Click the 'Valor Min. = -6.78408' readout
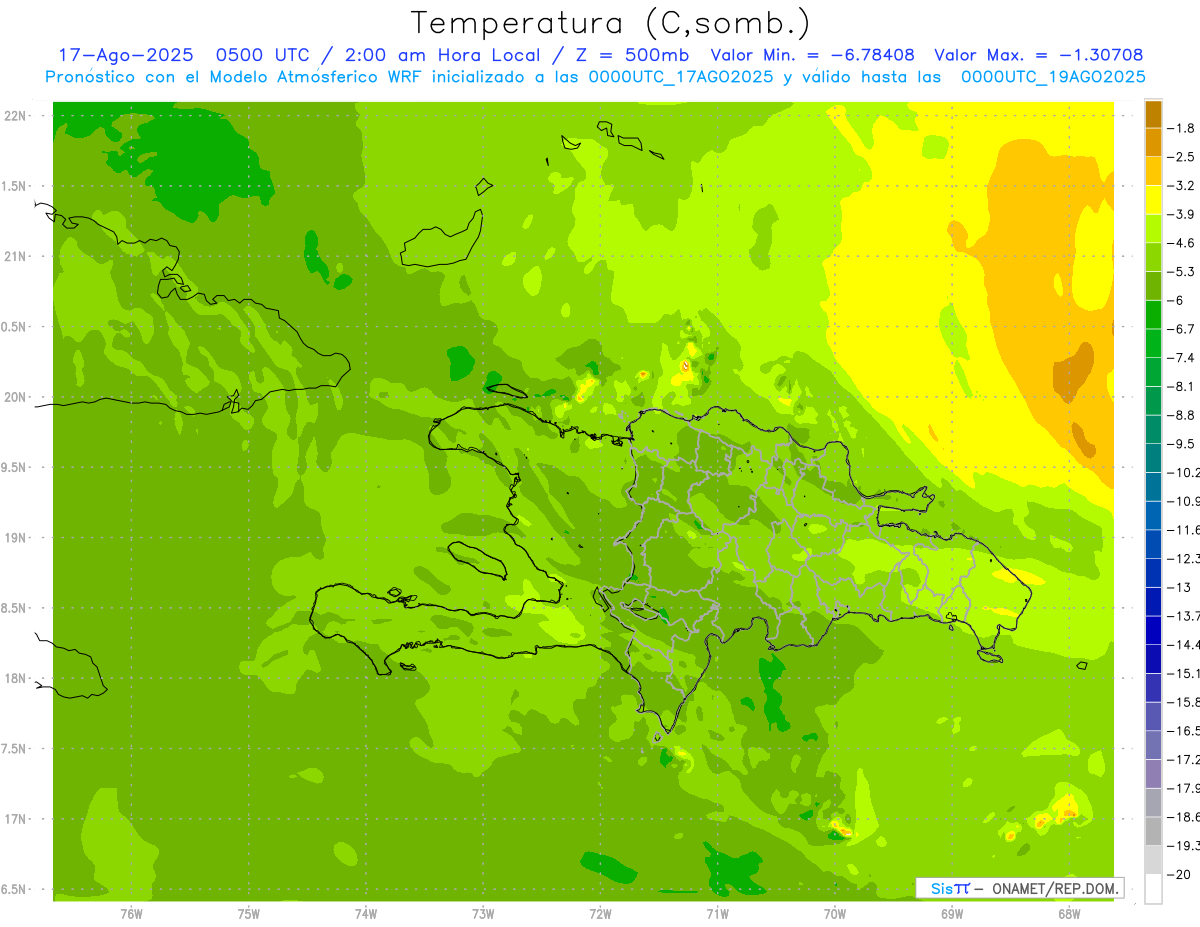Image resolution: width=1200 pixels, height=927 pixels. click(812, 55)
